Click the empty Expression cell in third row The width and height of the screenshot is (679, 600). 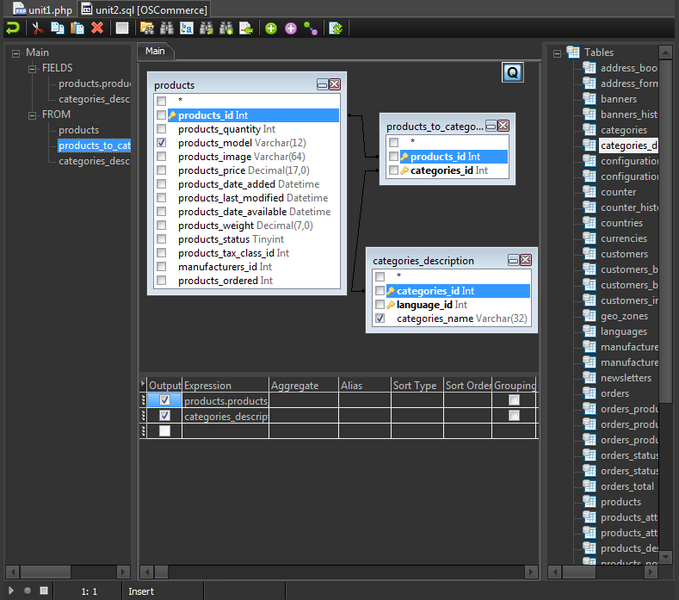(225, 431)
